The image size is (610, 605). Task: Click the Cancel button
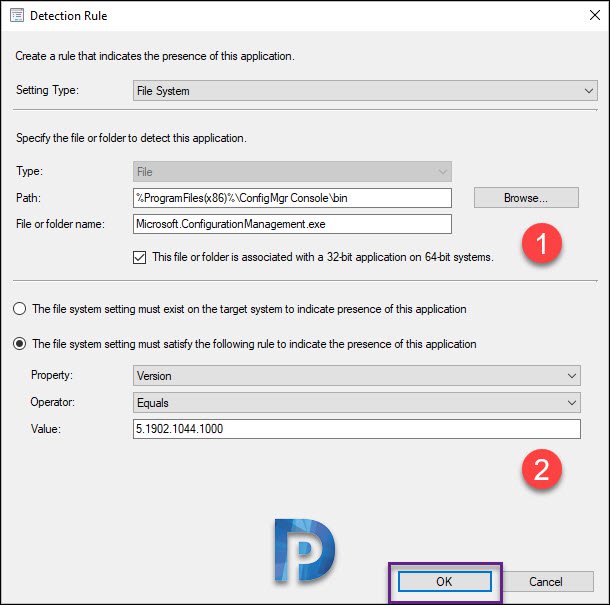[x=546, y=582]
